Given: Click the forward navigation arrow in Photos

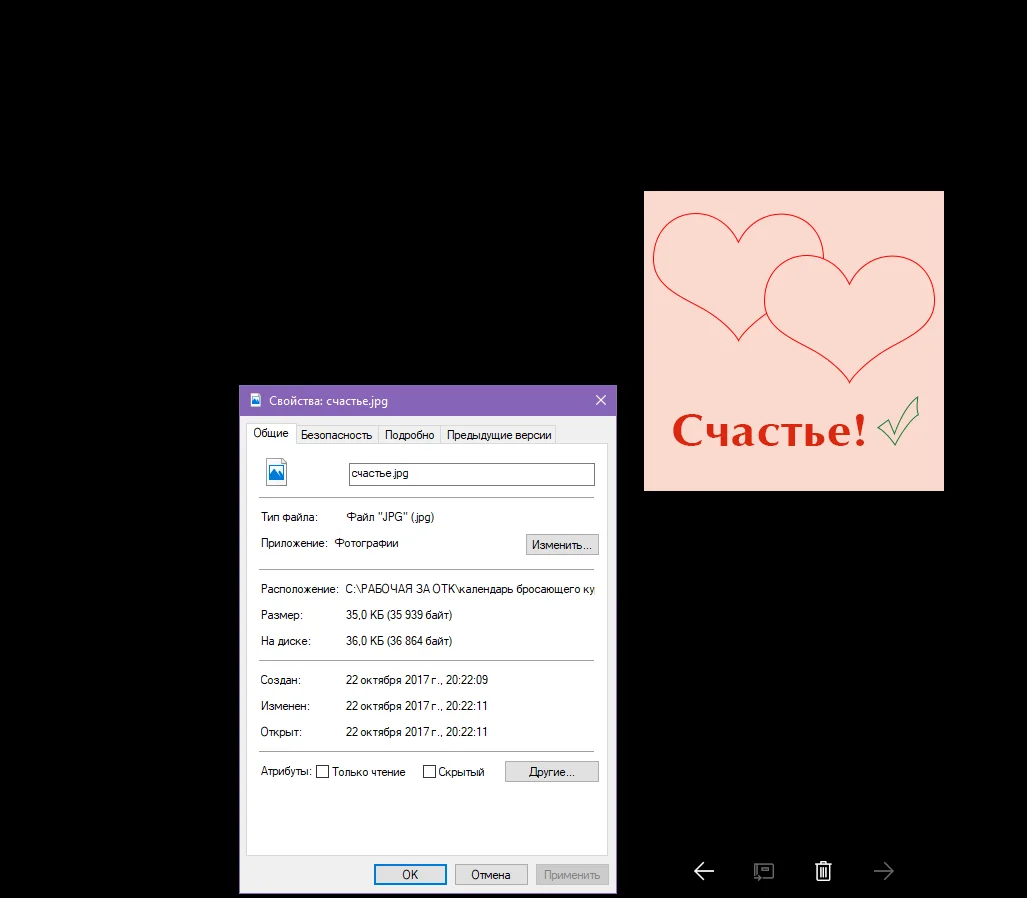Looking at the screenshot, I should tap(884, 871).
